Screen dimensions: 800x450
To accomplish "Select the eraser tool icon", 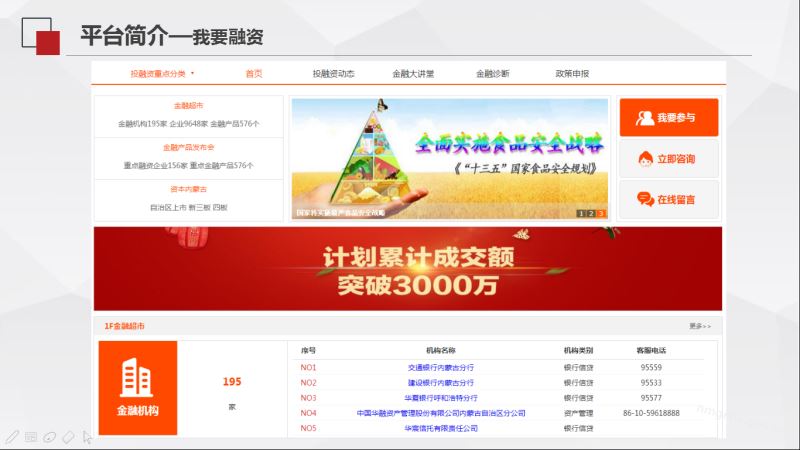I will [x=68, y=437].
